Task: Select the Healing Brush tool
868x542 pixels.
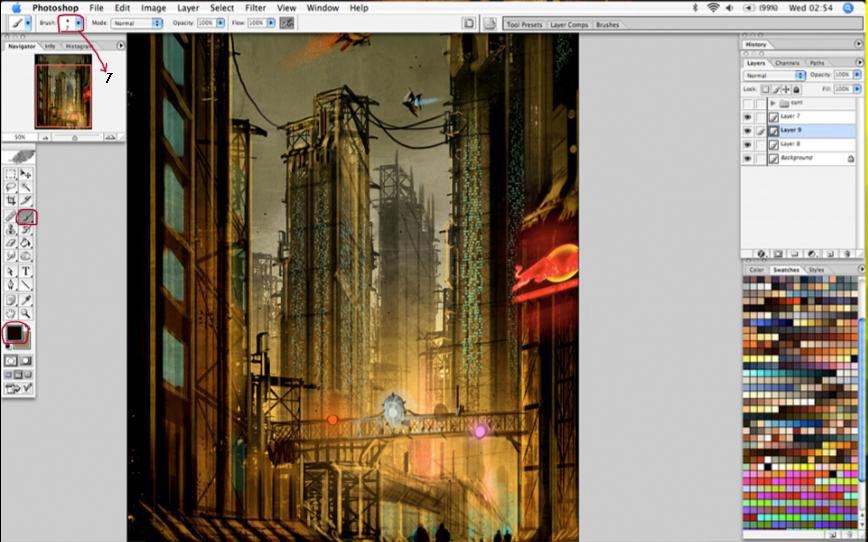Action: (x=11, y=216)
